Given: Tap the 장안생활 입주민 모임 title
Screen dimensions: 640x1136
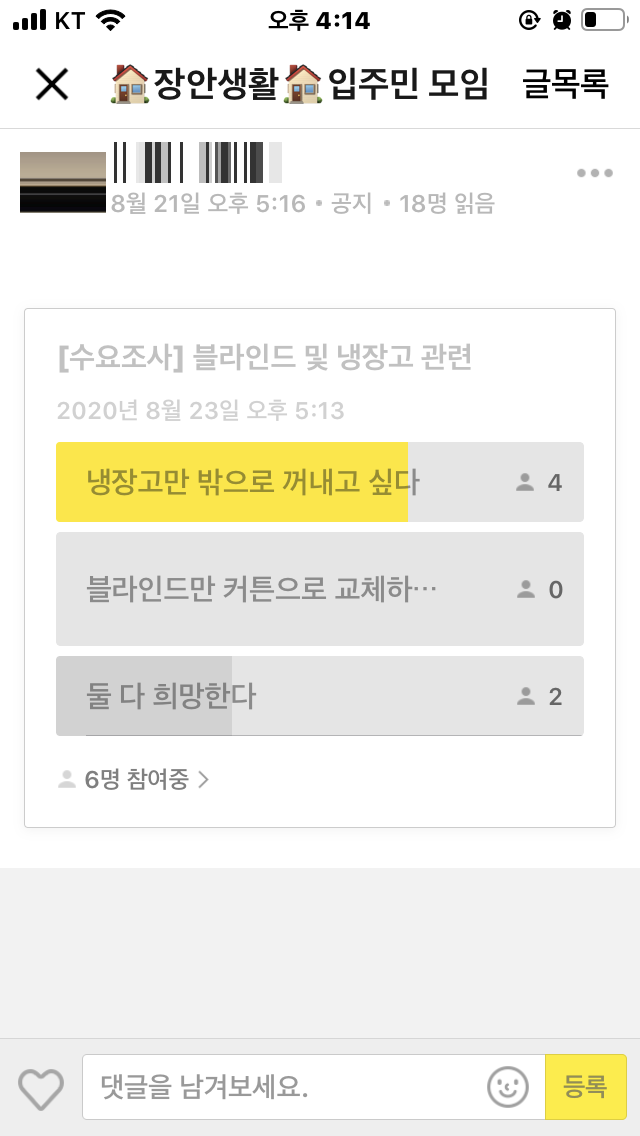Looking at the screenshot, I should point(299,84).
